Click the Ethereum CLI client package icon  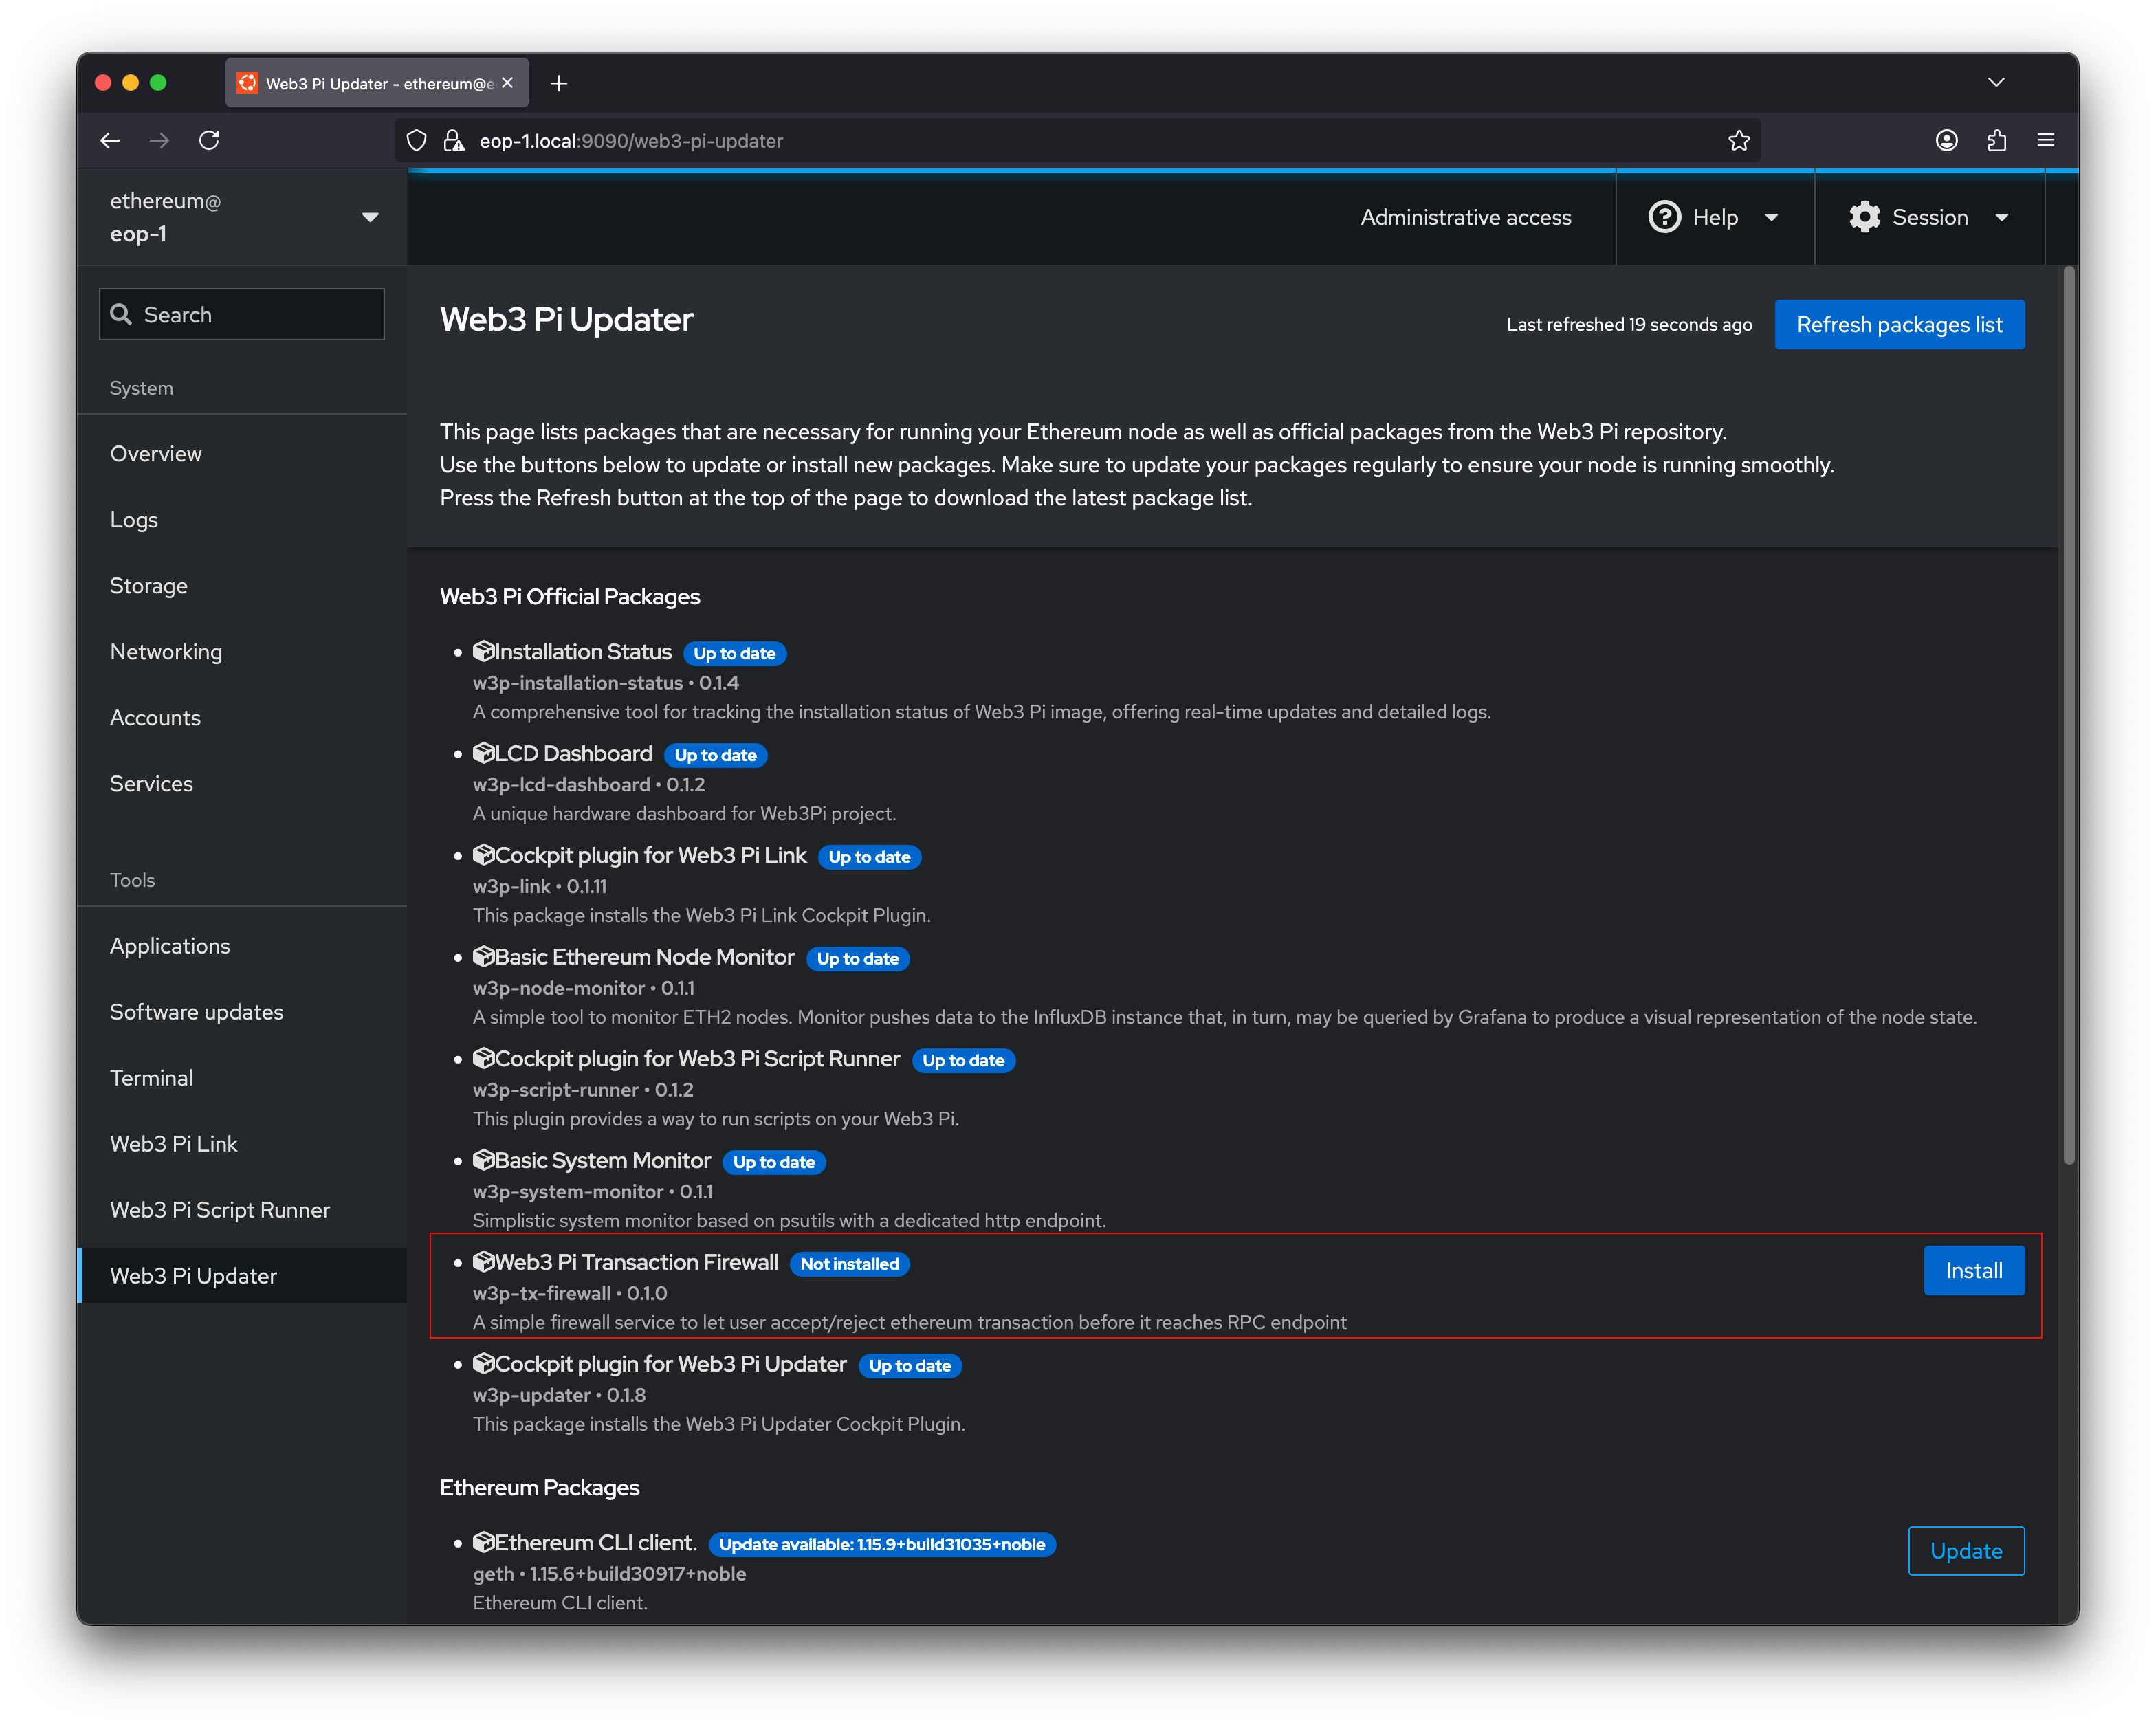tap(484, 1542)
